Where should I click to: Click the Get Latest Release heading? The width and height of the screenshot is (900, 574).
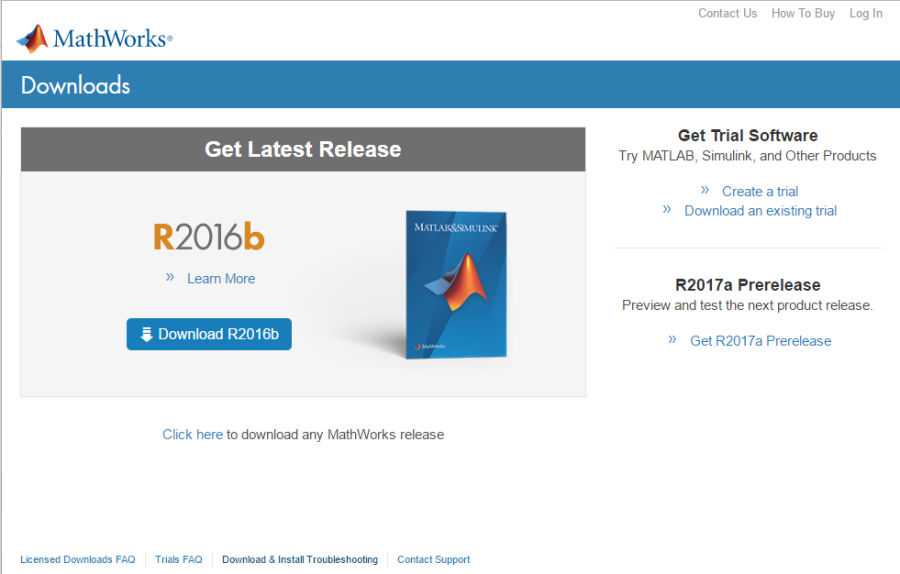(x=303, y=149)
